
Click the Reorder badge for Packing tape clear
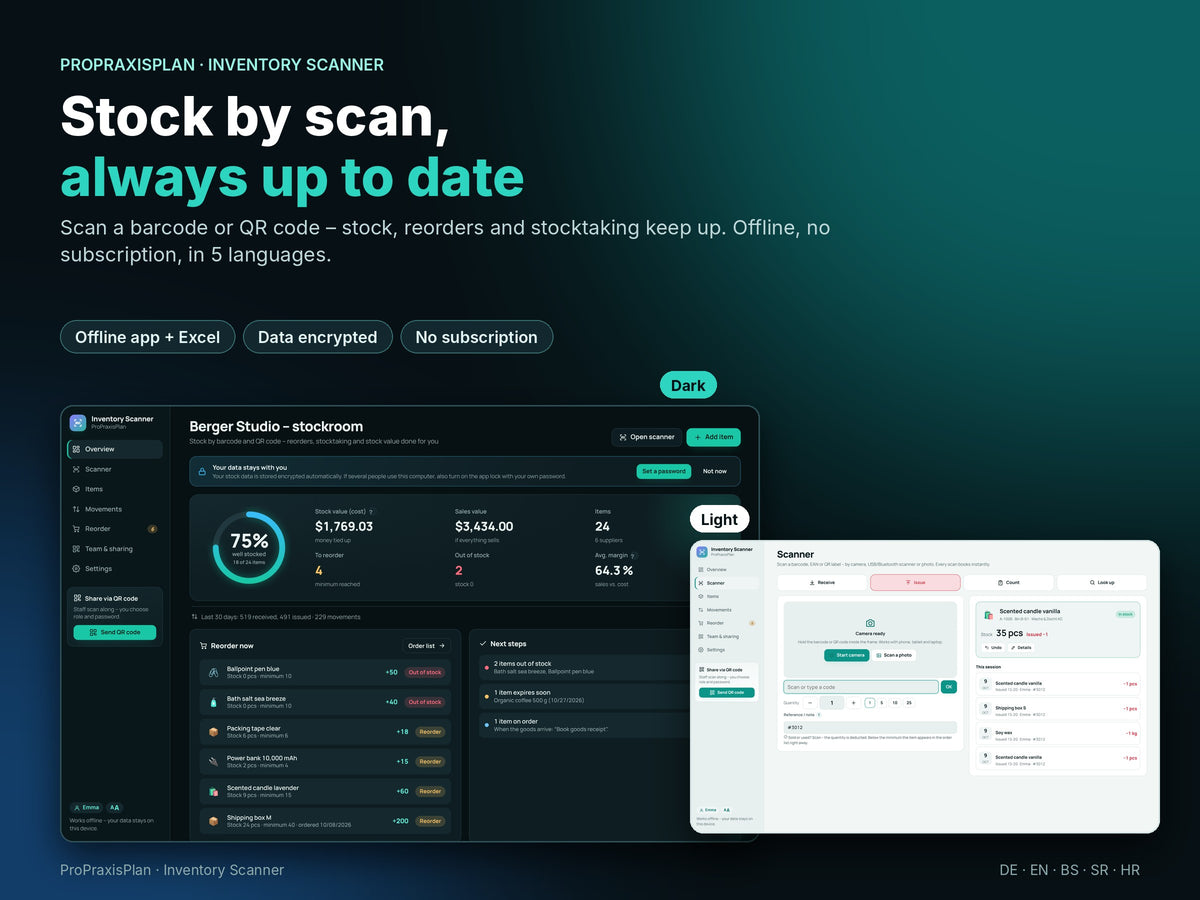[x=430, y=731]
